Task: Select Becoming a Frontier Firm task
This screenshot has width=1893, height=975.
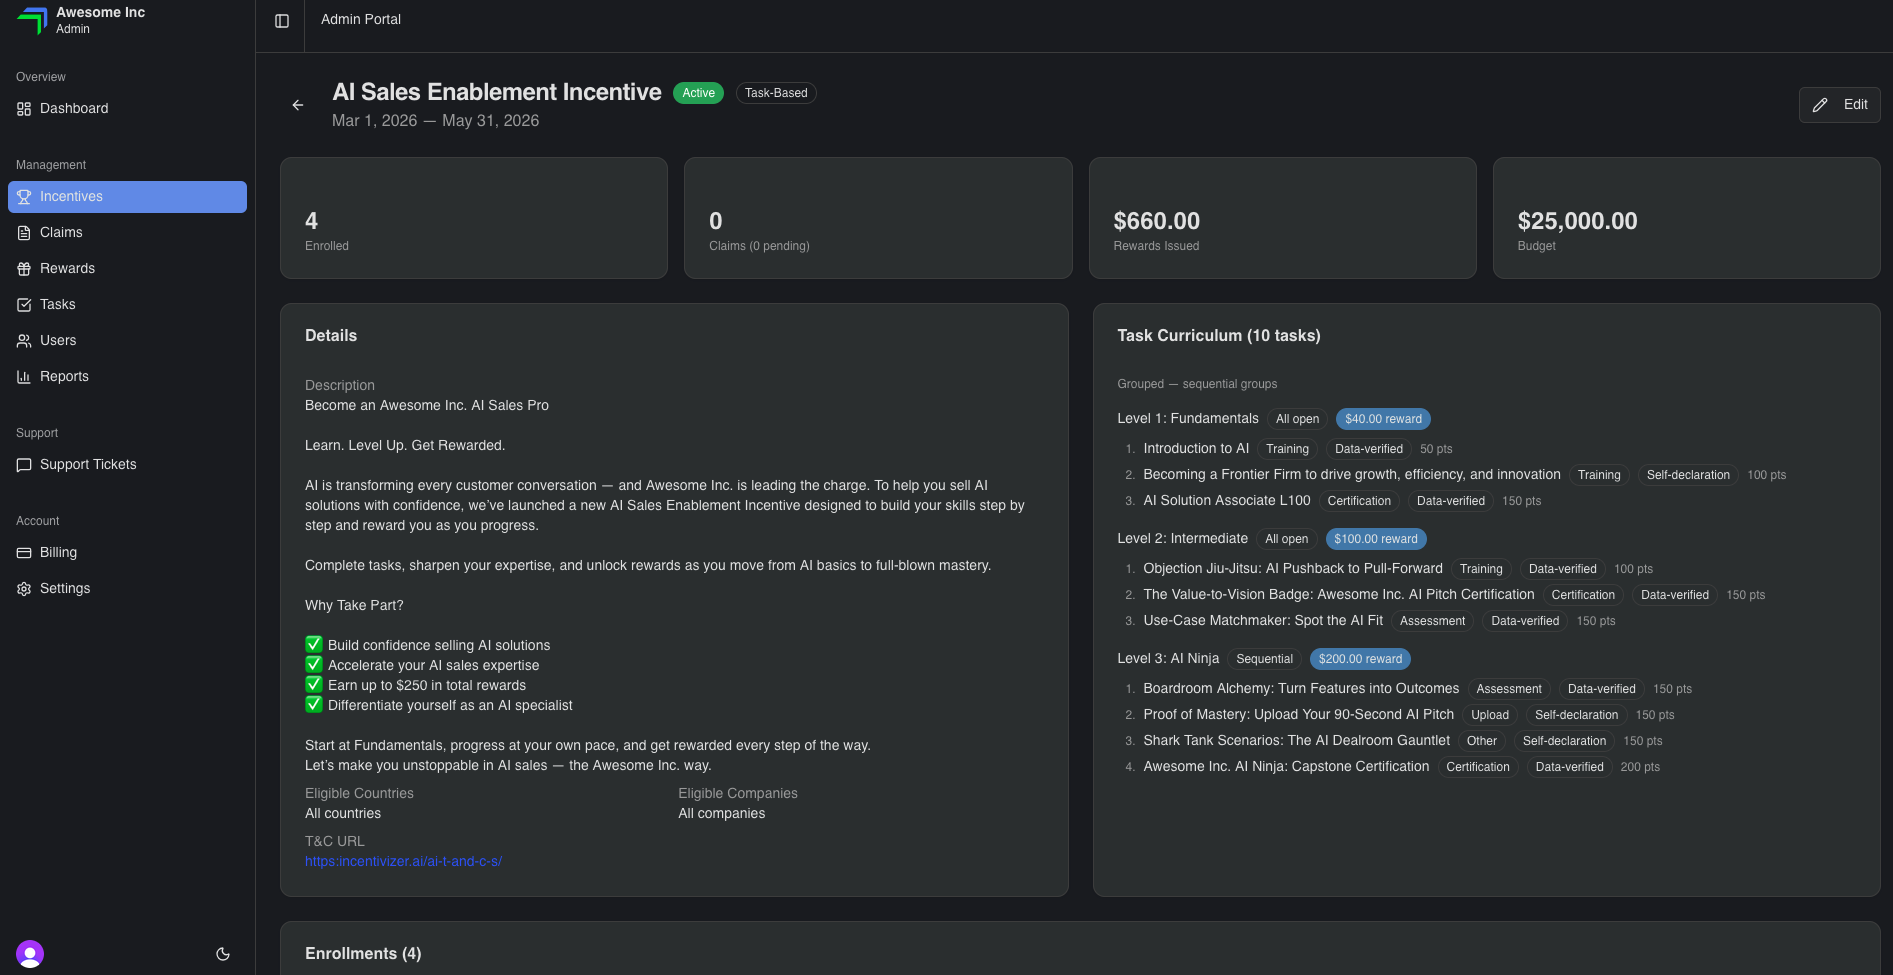Action: click(1352, 475)
